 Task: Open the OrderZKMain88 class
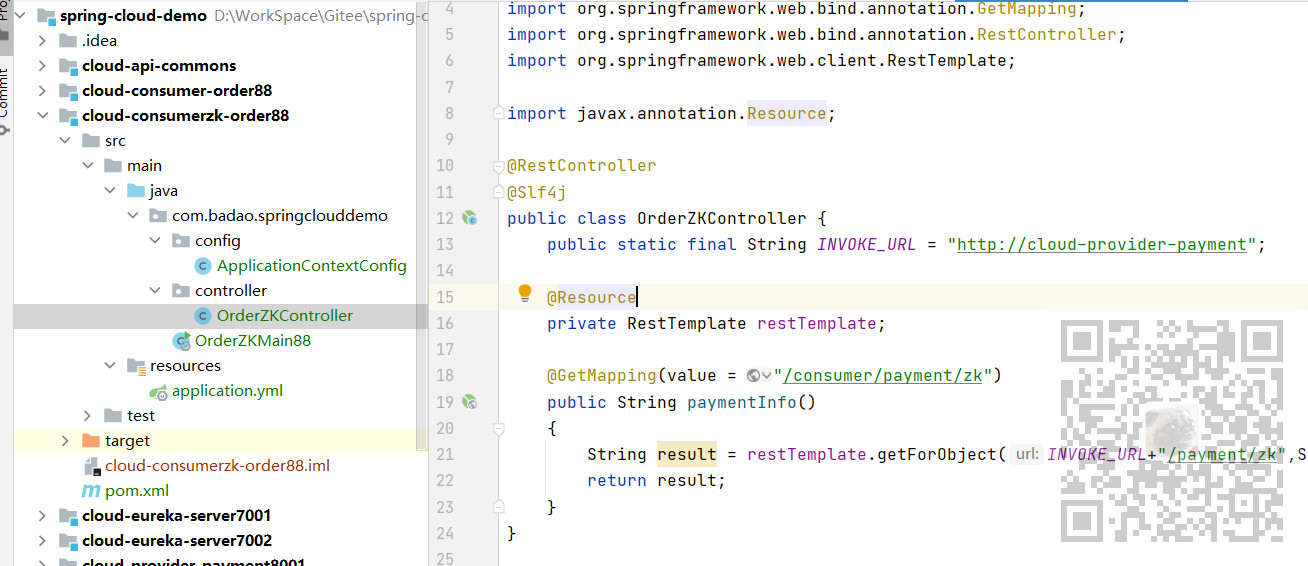coord(253,341)
